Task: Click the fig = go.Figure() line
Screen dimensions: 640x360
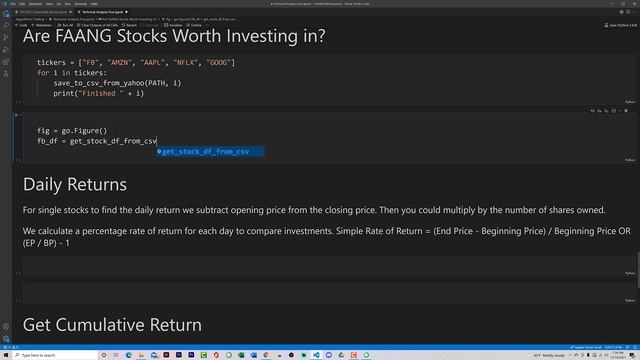Action: click(x=72, y=131)
